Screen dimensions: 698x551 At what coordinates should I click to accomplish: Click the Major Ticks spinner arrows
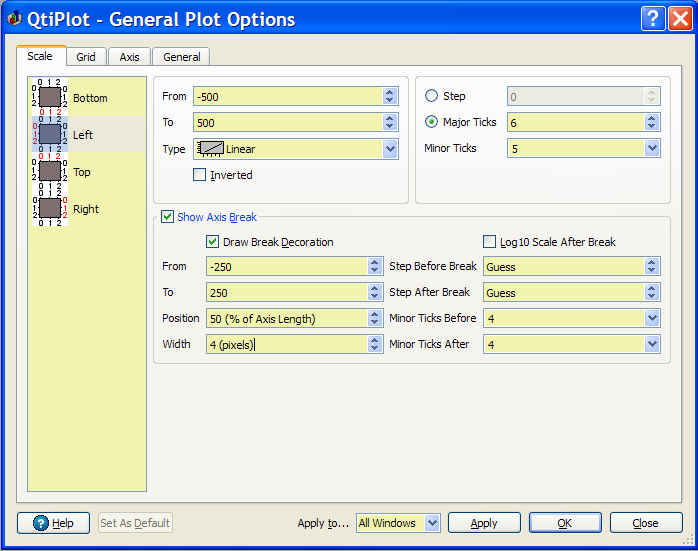tap(652, 122)
